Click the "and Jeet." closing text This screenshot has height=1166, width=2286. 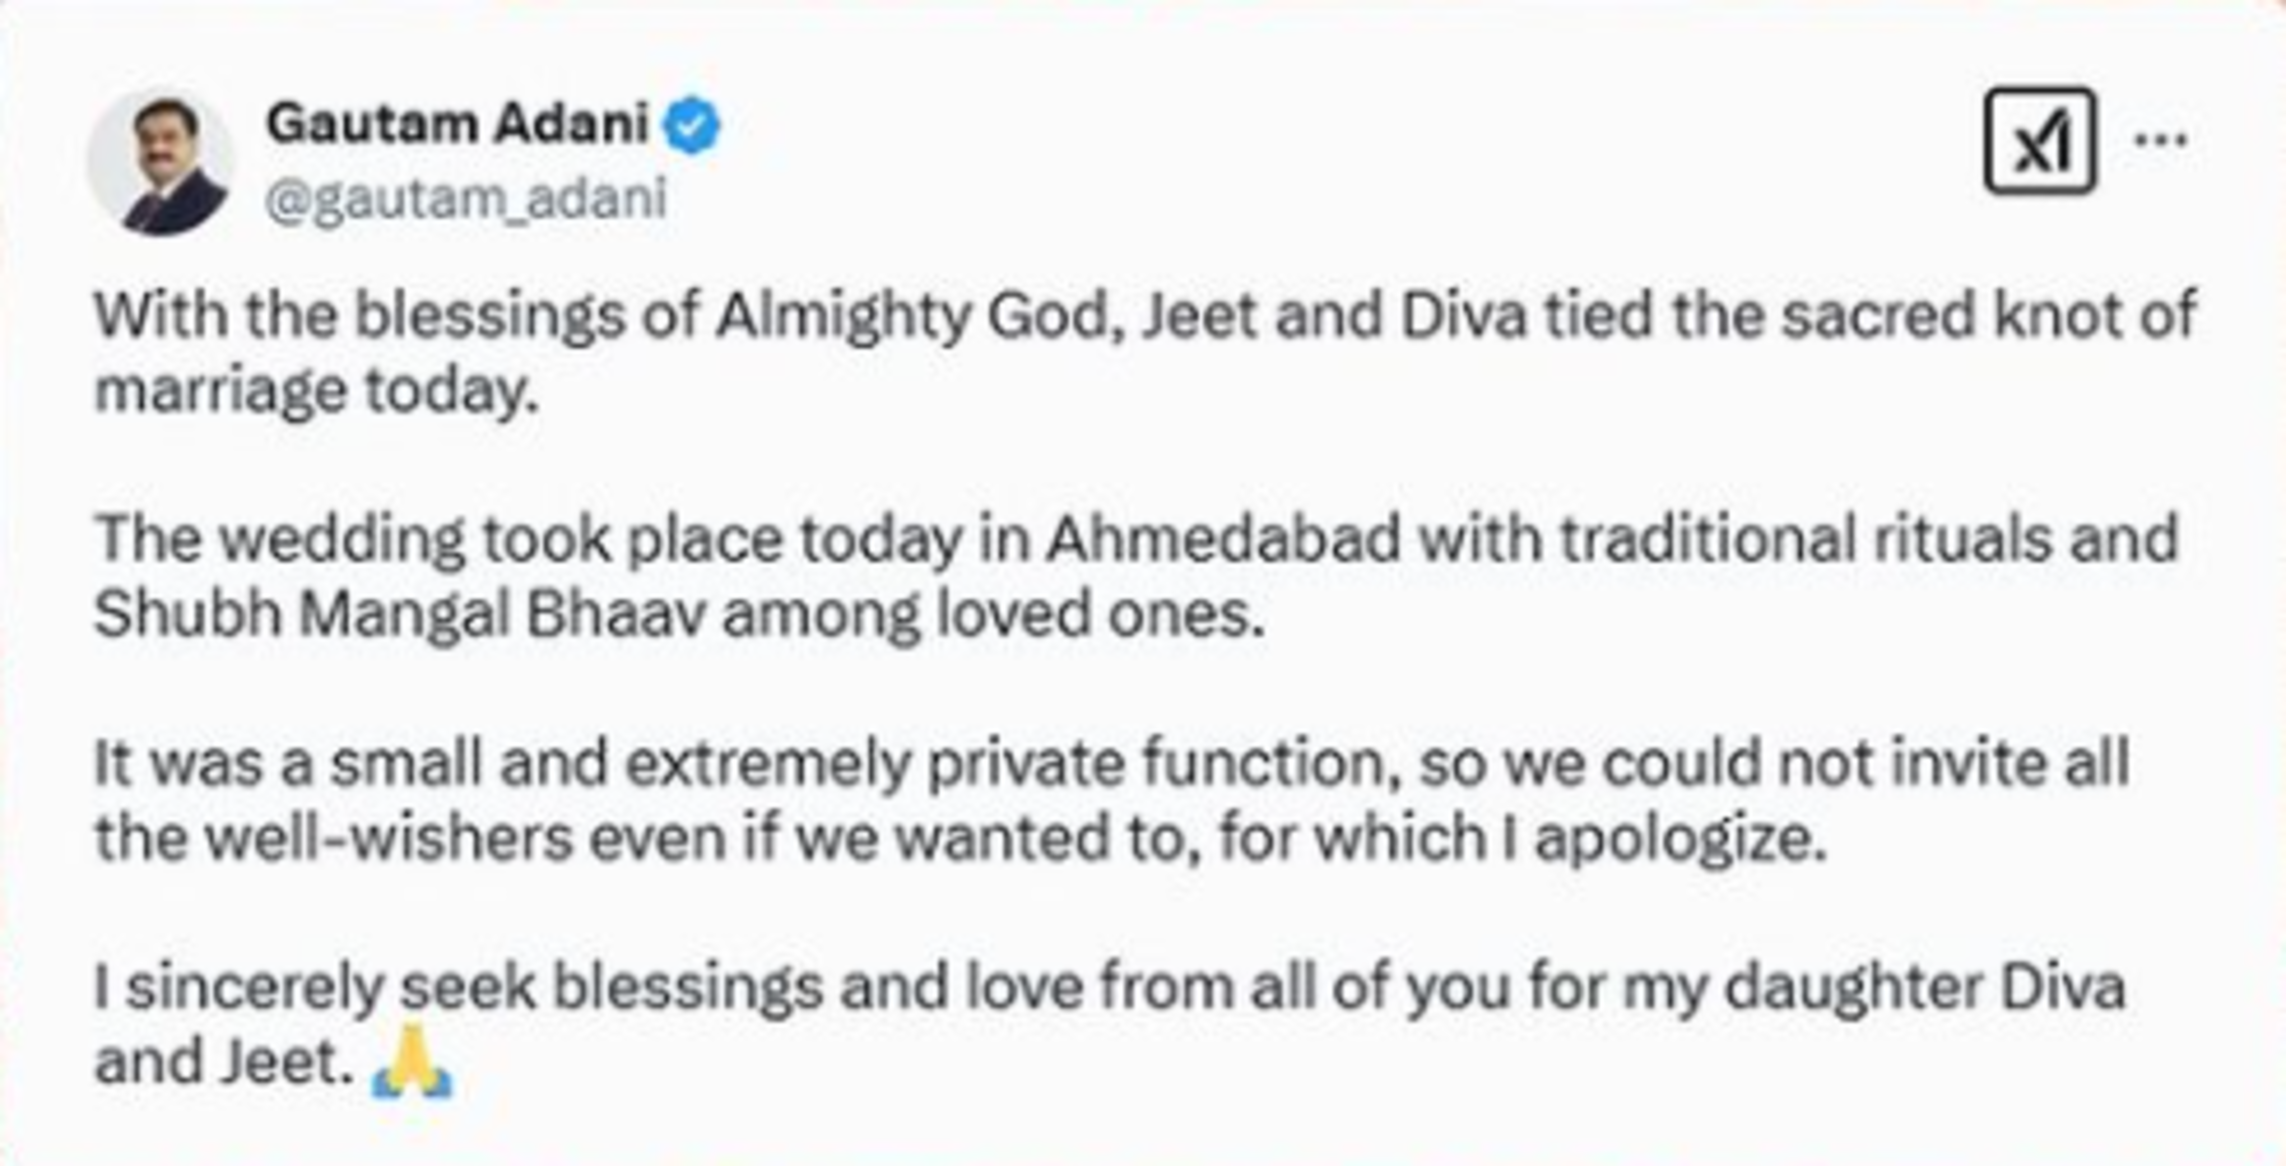coord(224,1062)
